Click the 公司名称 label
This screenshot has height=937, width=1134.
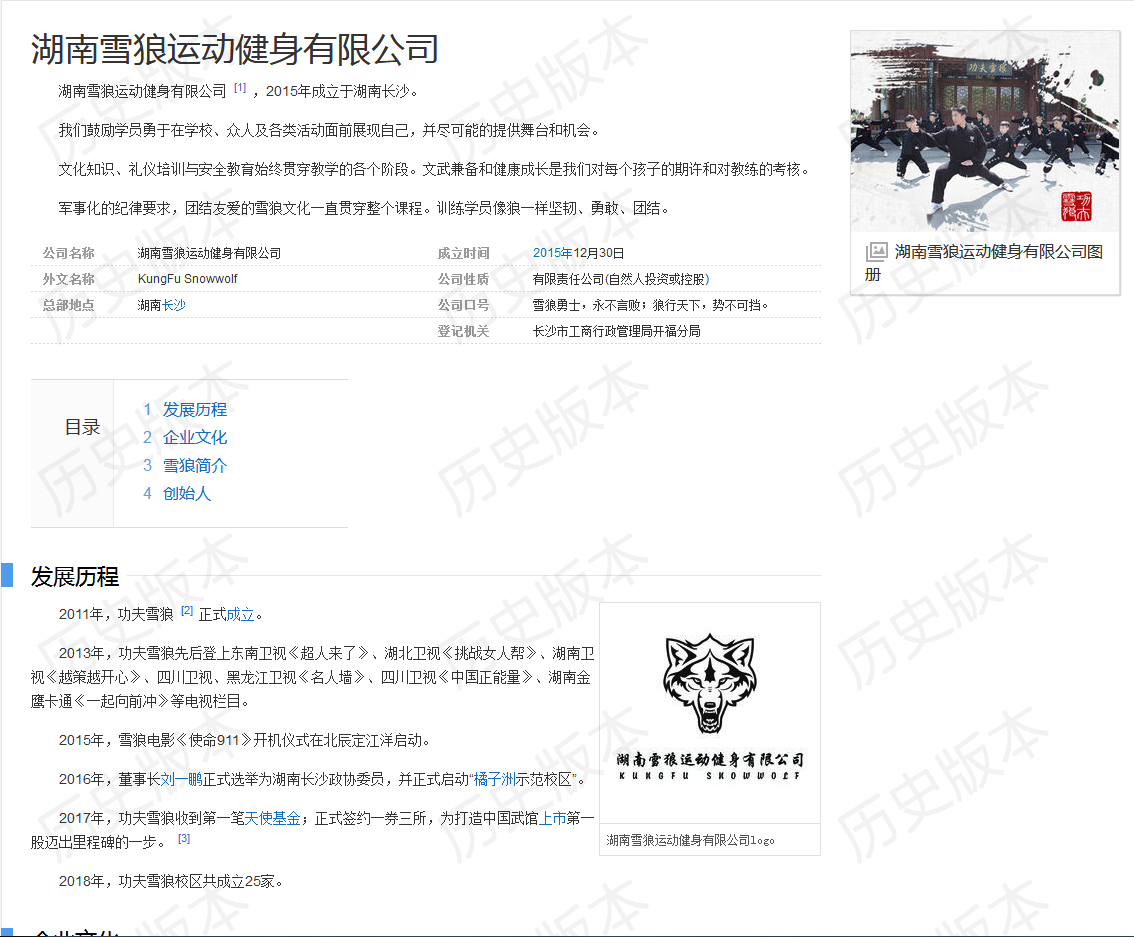click(x=69, y=253)
